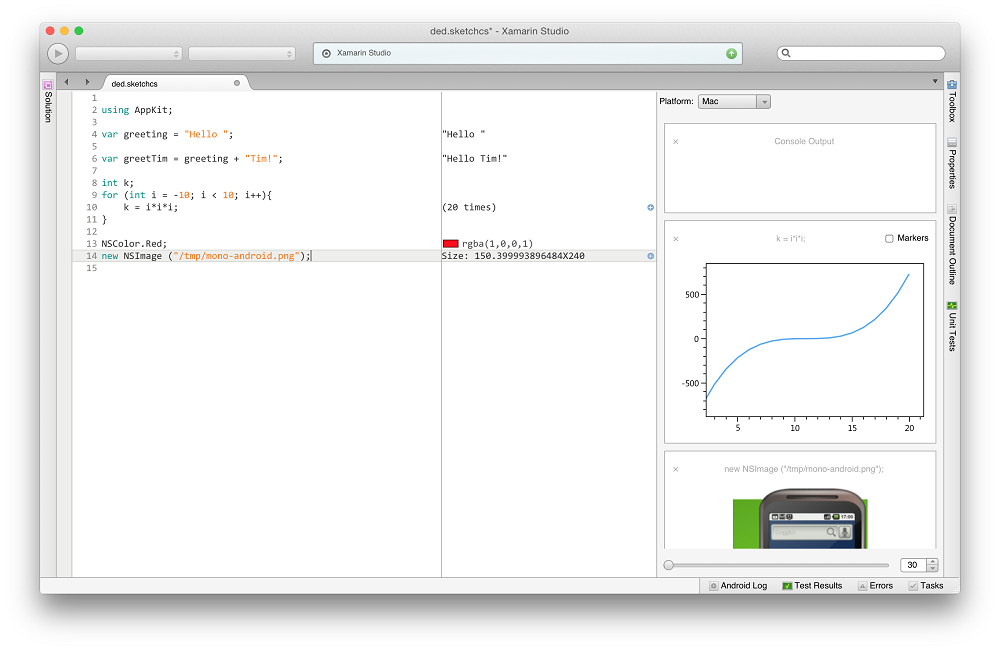Click the red color swatch next to rgba(1,0,0,1)

(x=450, y=244)
